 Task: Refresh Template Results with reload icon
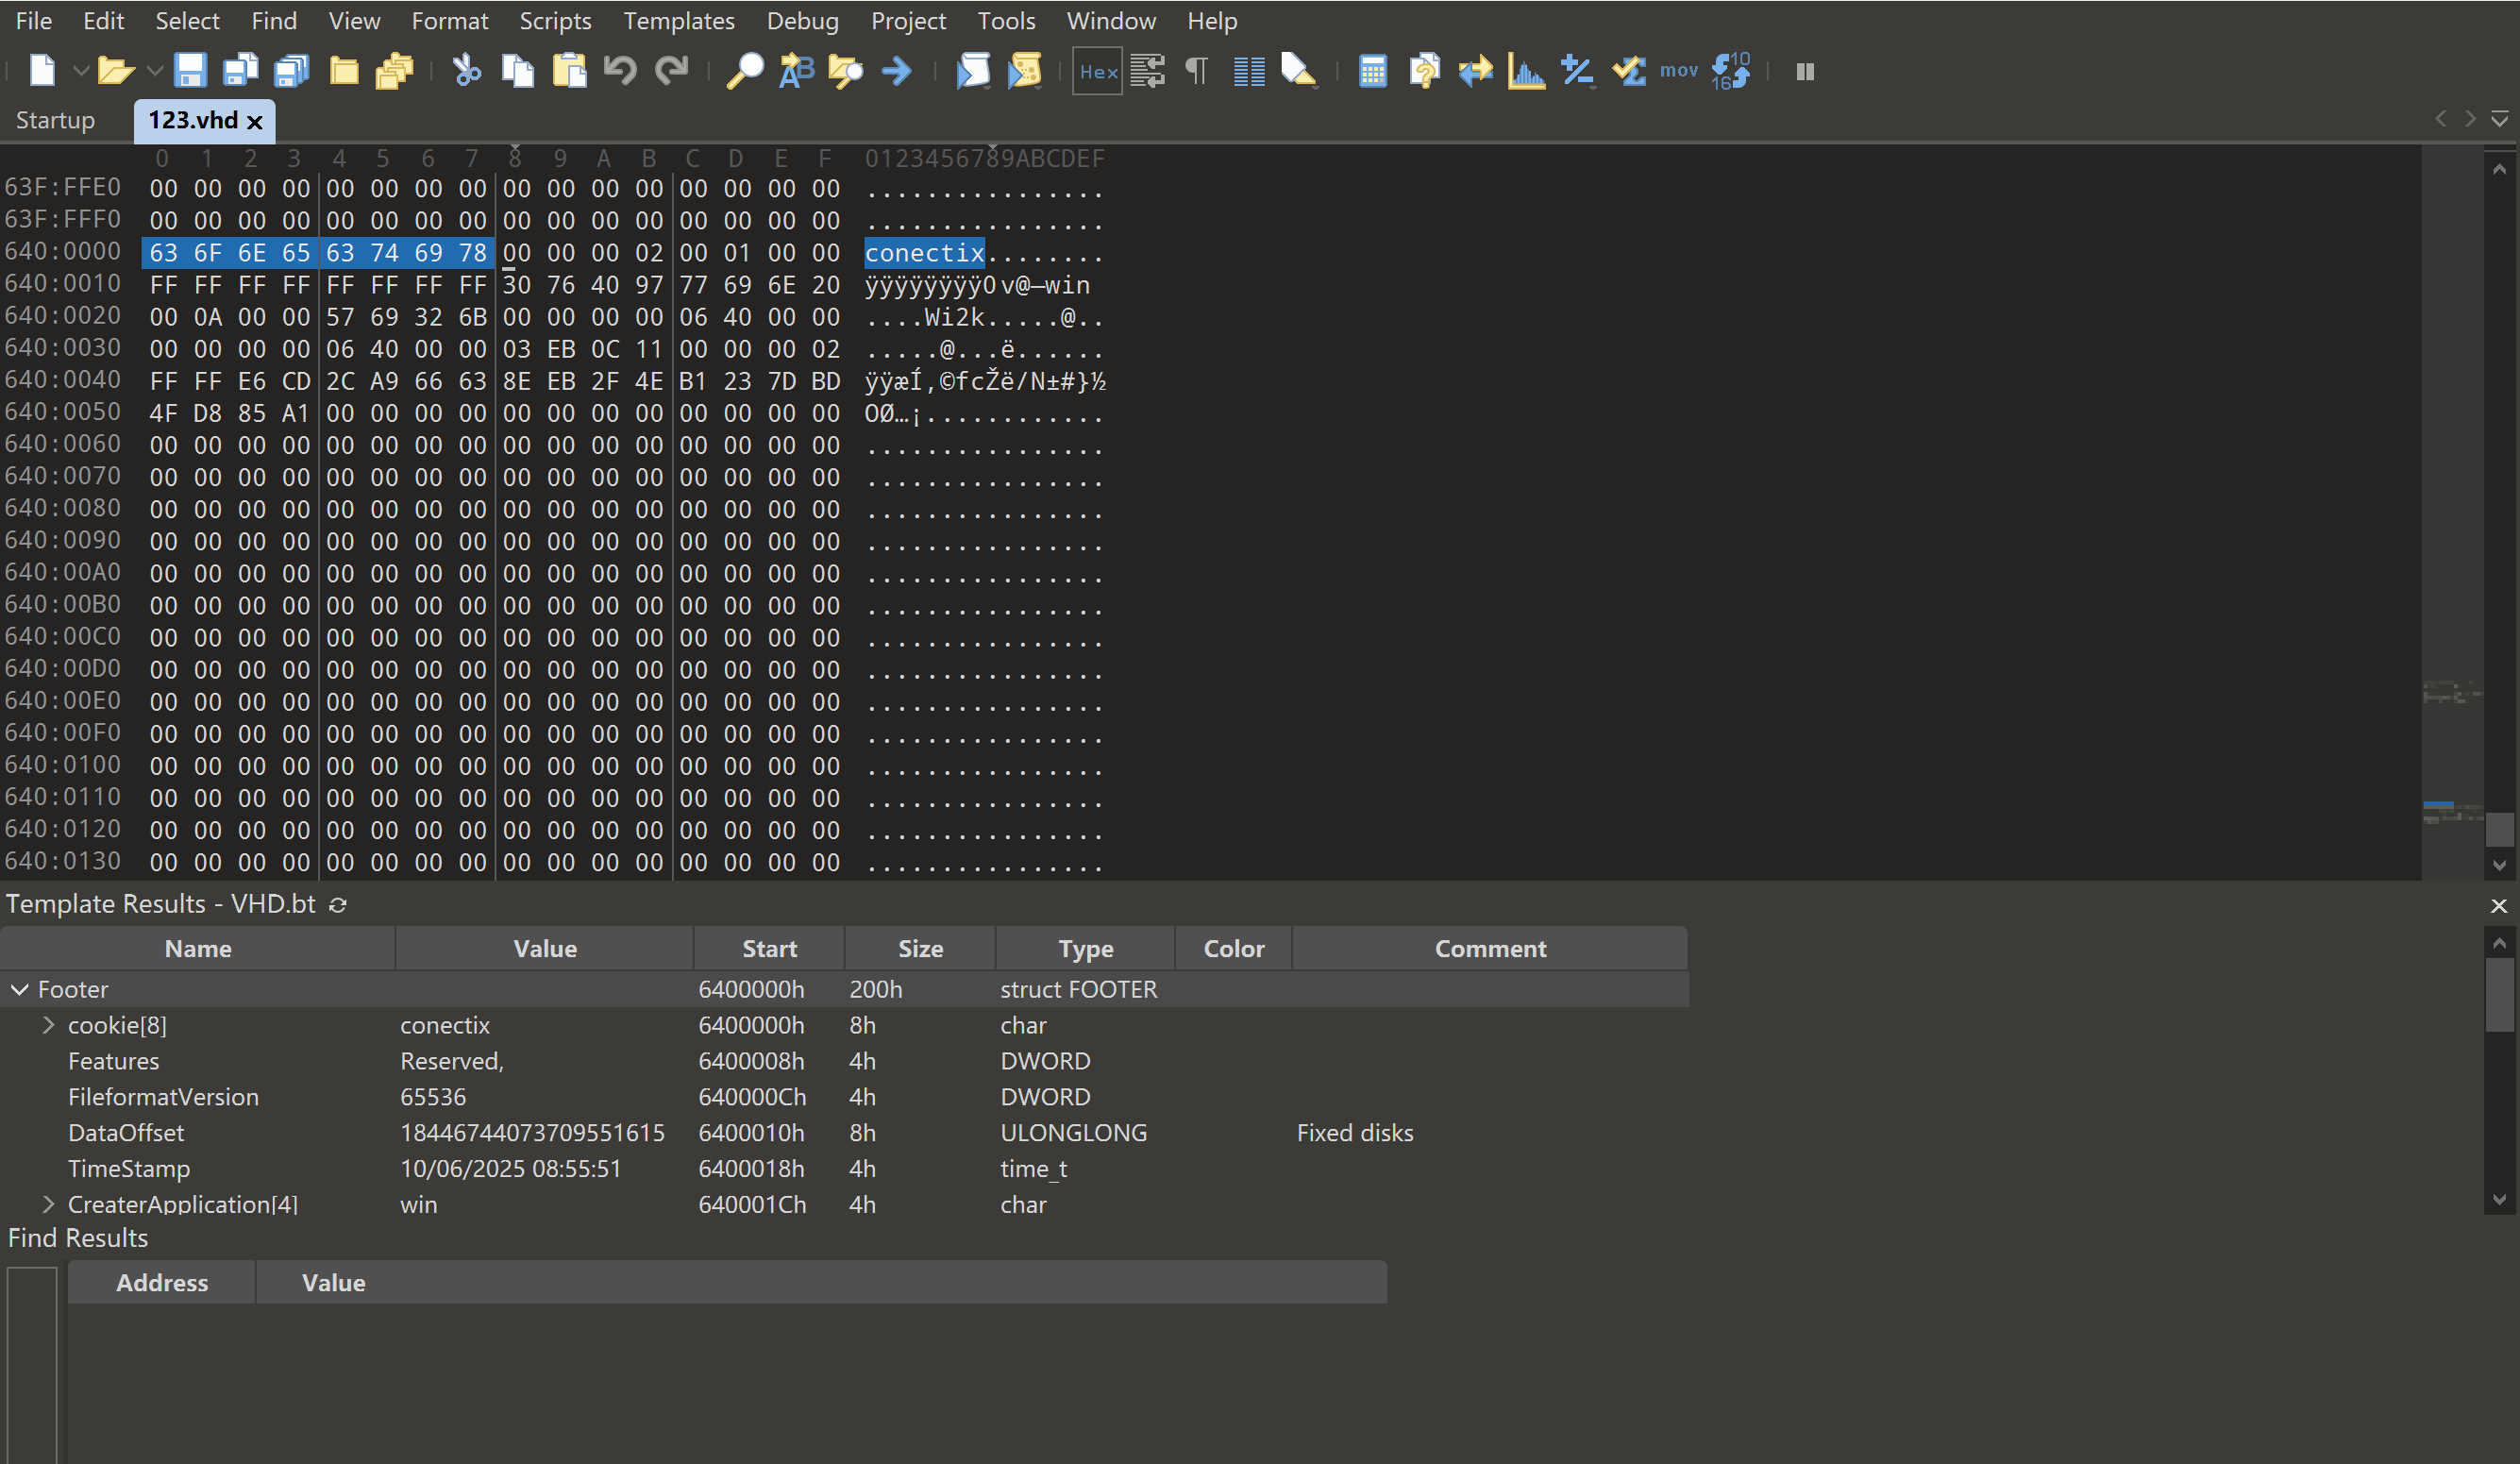(x=338, y=904)
